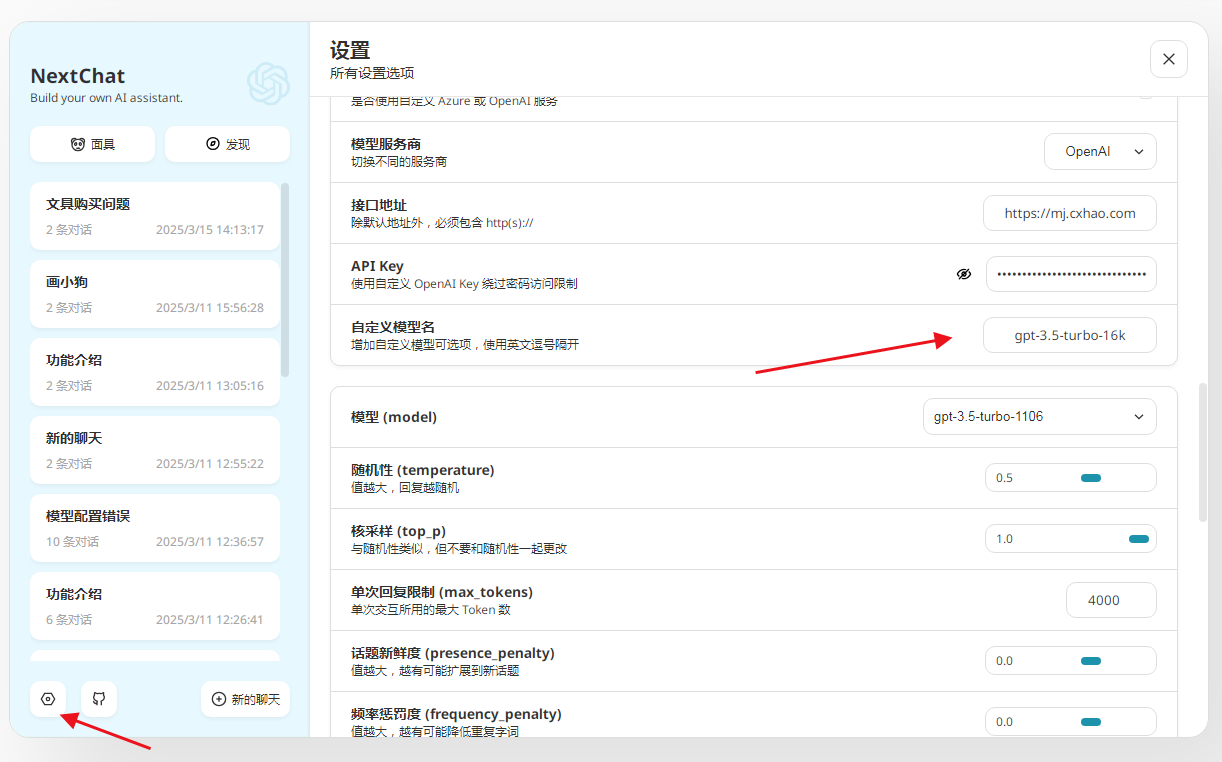Open the 文具购买问题 conversation
Viewport: 1222px width, 762px height.
pyautogui.click(x=155, y=216)
